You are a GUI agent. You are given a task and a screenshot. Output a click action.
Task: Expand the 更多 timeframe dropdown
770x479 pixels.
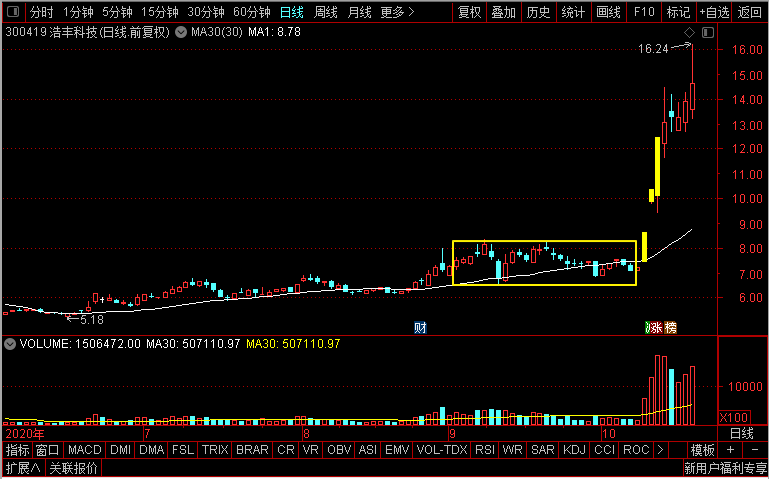point(398,13)
